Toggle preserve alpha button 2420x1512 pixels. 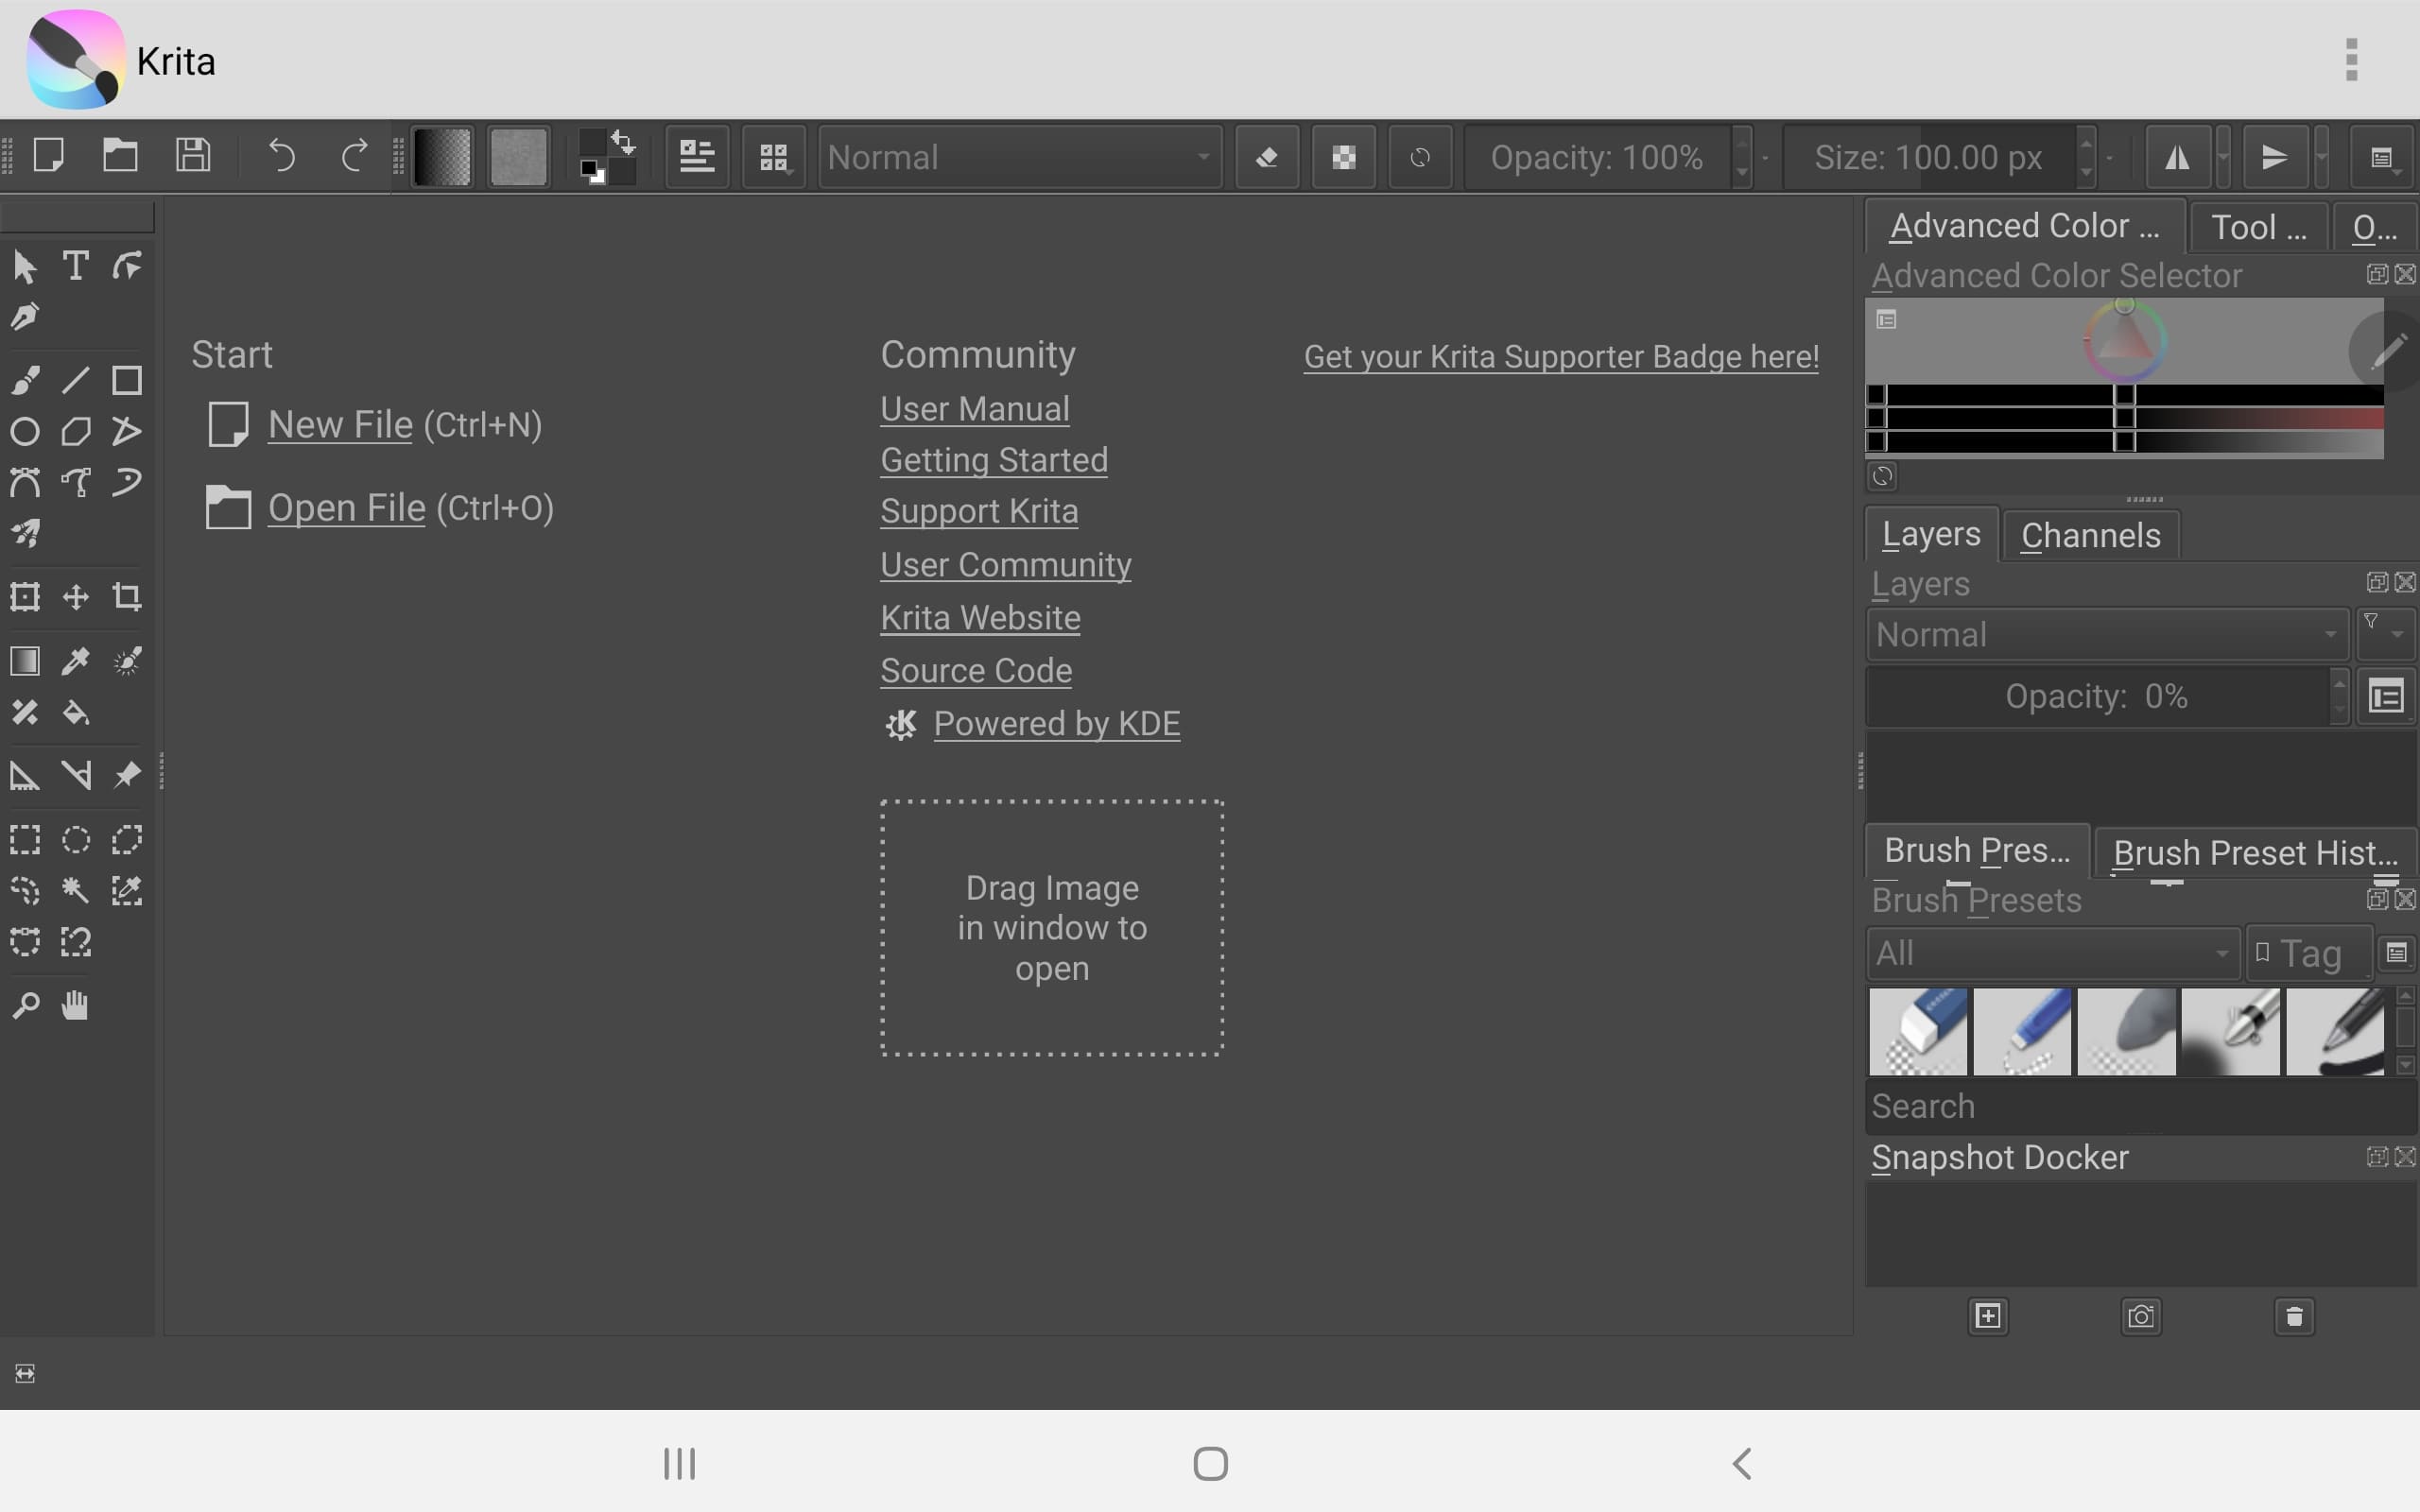point(1343,157)
